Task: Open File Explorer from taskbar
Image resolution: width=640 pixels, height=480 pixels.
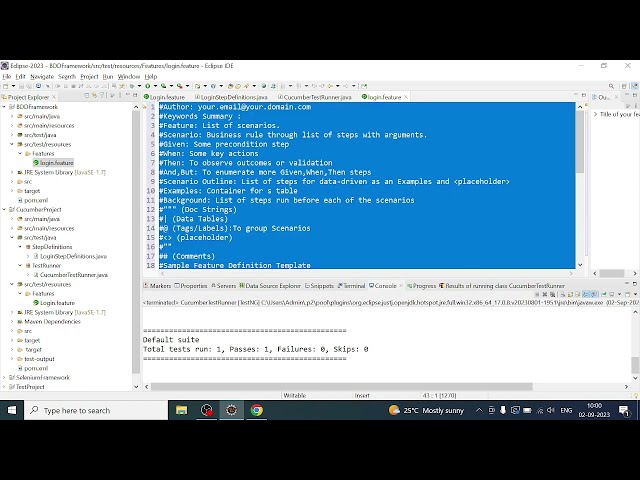Action: click(x=181, y=410)
